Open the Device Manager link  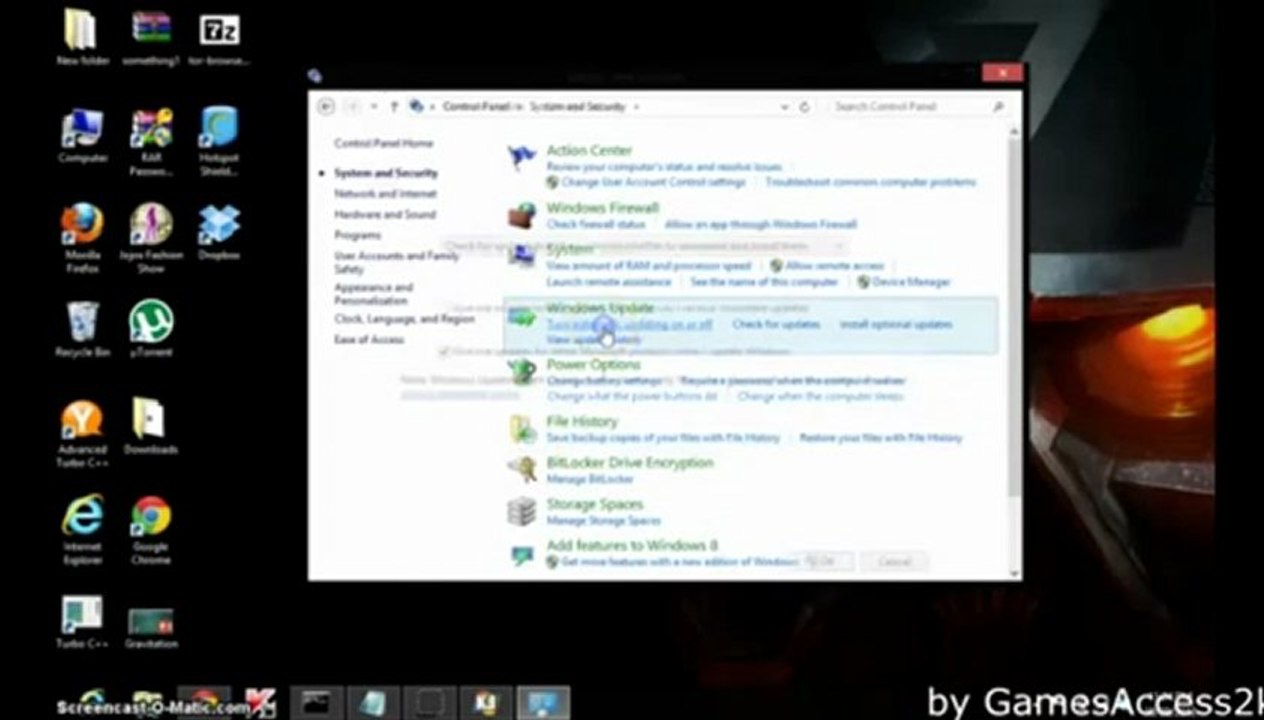[911, 282]
